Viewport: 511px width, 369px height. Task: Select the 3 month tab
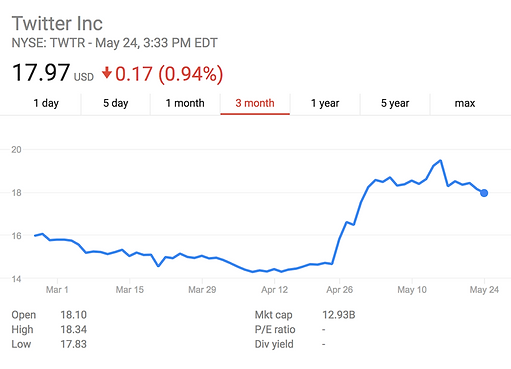(255, 103)
